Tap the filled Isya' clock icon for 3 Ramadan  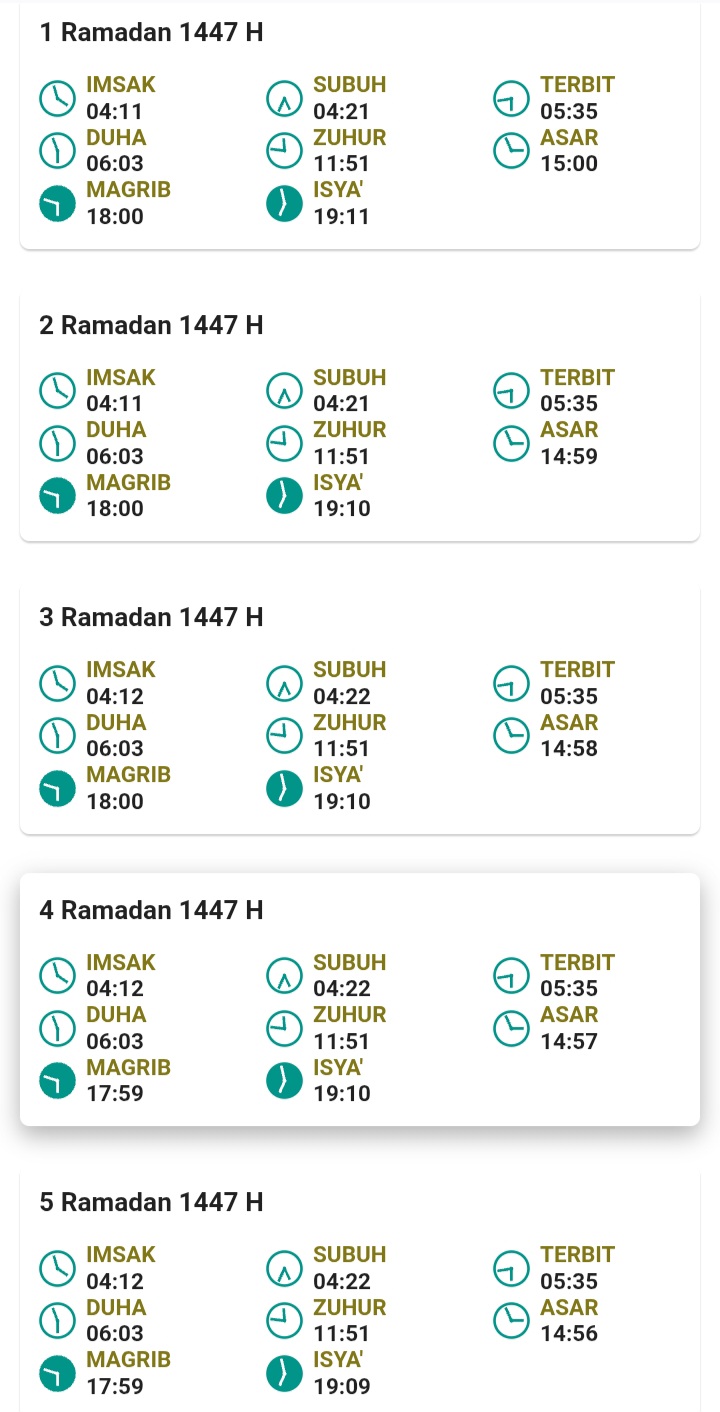click(x=284, y=788)
